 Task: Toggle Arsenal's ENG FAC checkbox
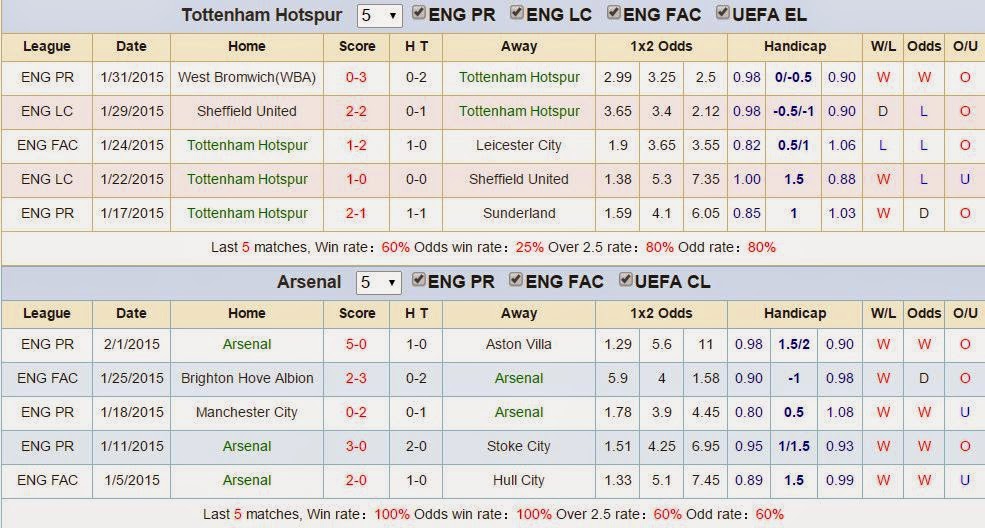(x=516, y=280)
